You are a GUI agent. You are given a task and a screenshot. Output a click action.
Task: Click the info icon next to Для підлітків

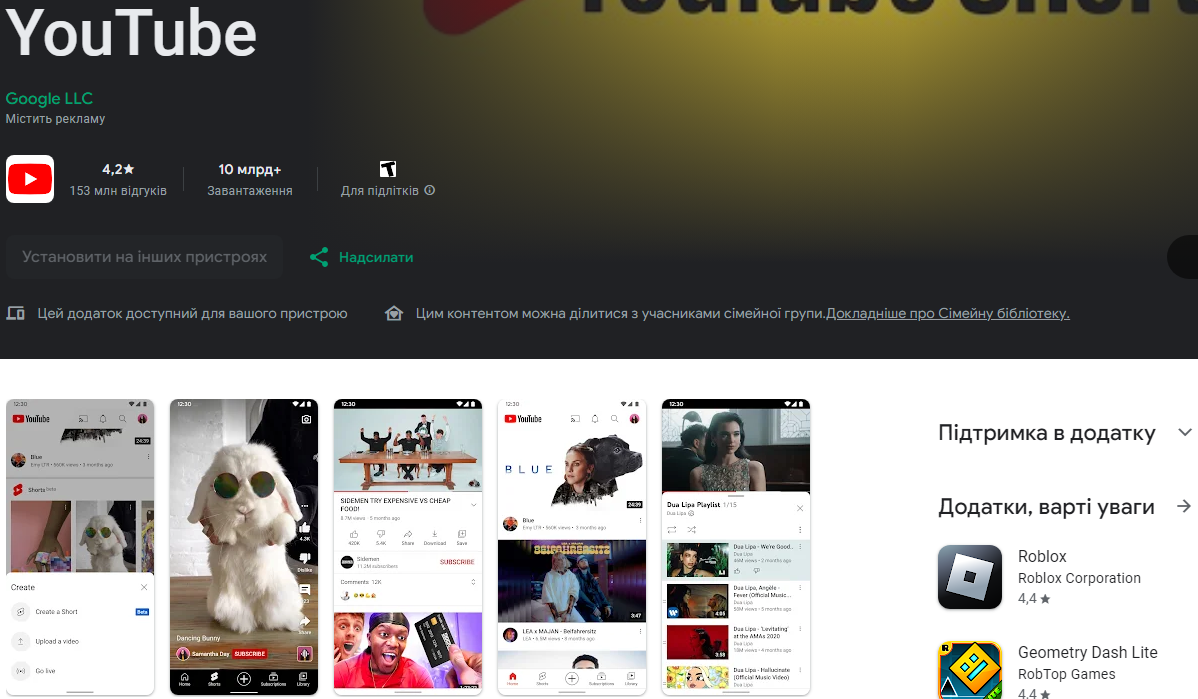pos(430,190)
